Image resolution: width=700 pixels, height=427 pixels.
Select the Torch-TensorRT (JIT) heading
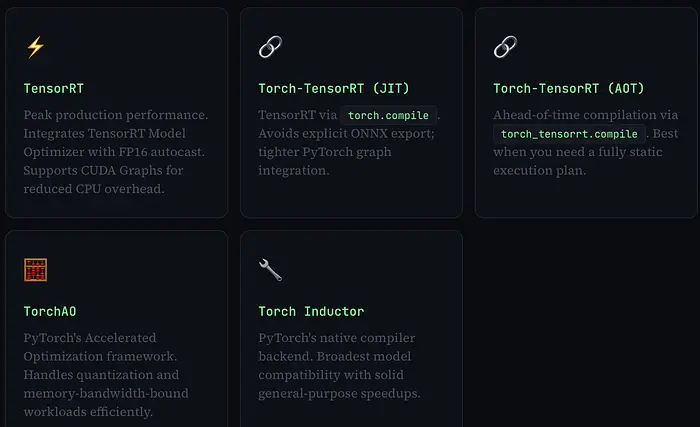click(x=328, y=88)
